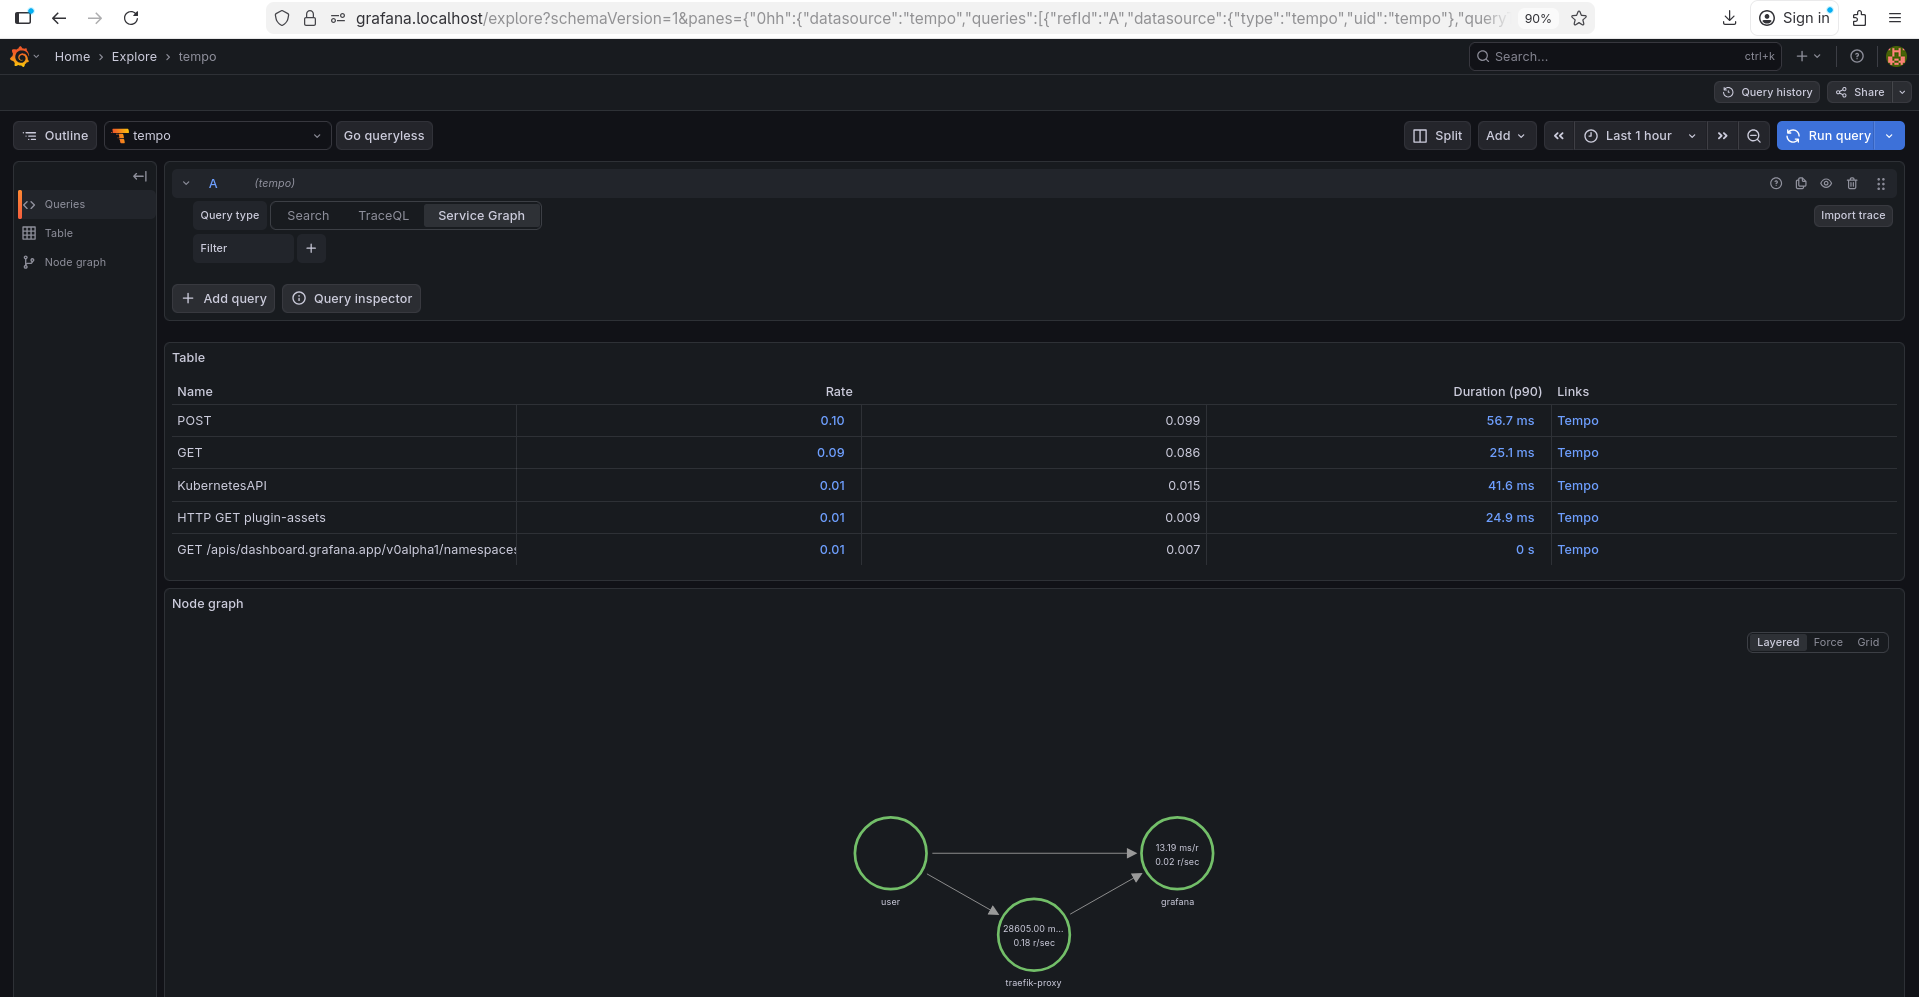Image resolution: width=1919 pixels, height=997 pixels.
Task: Shift time range backwards
Action: [1559, 136]
